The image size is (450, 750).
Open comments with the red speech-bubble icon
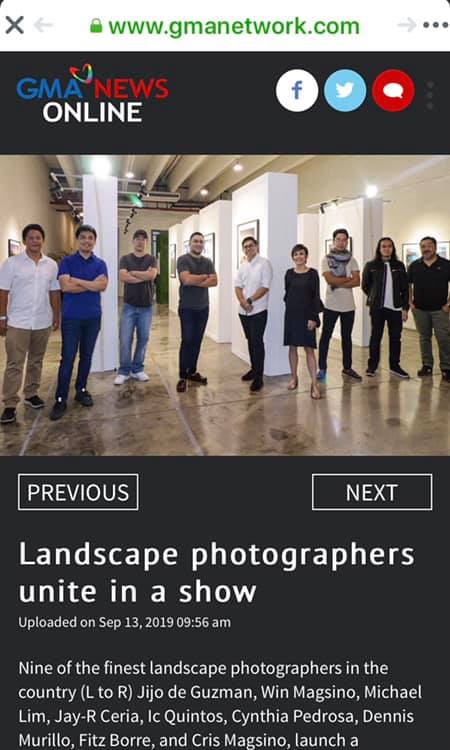click(x=394, y=90)
